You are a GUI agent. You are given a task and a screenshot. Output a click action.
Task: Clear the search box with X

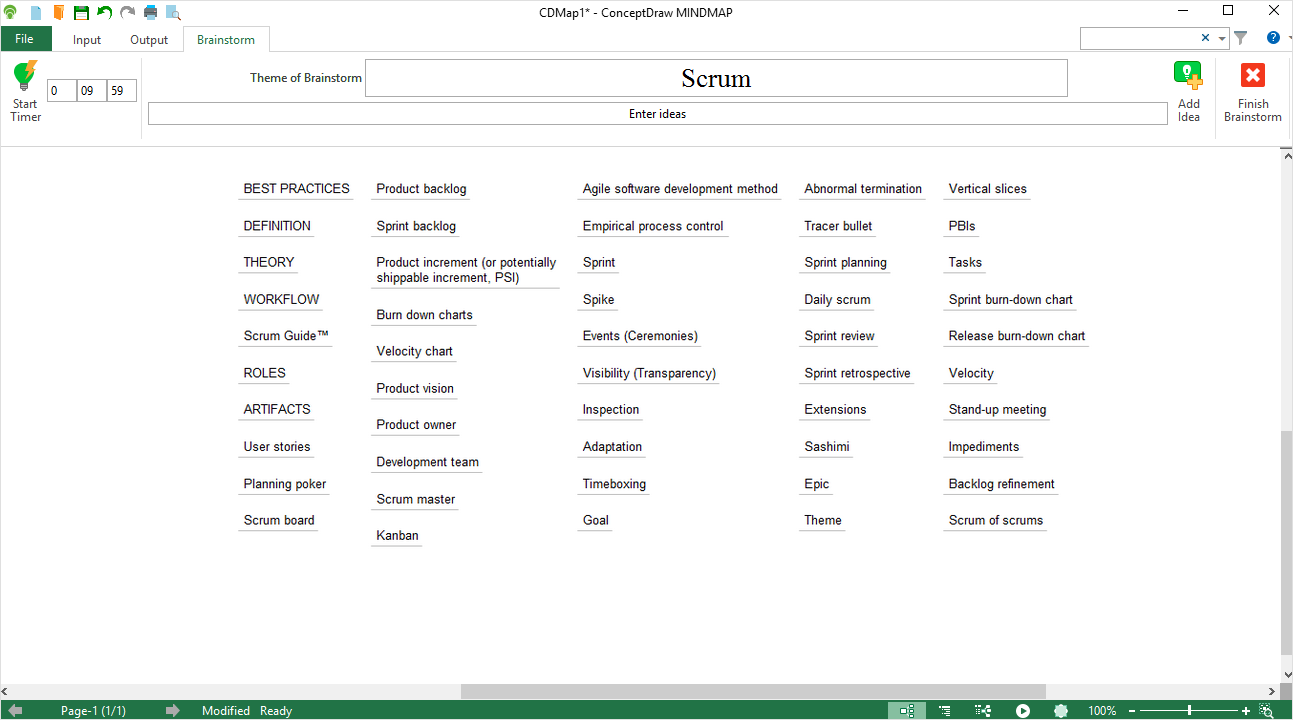click(x=1206, y=38)
